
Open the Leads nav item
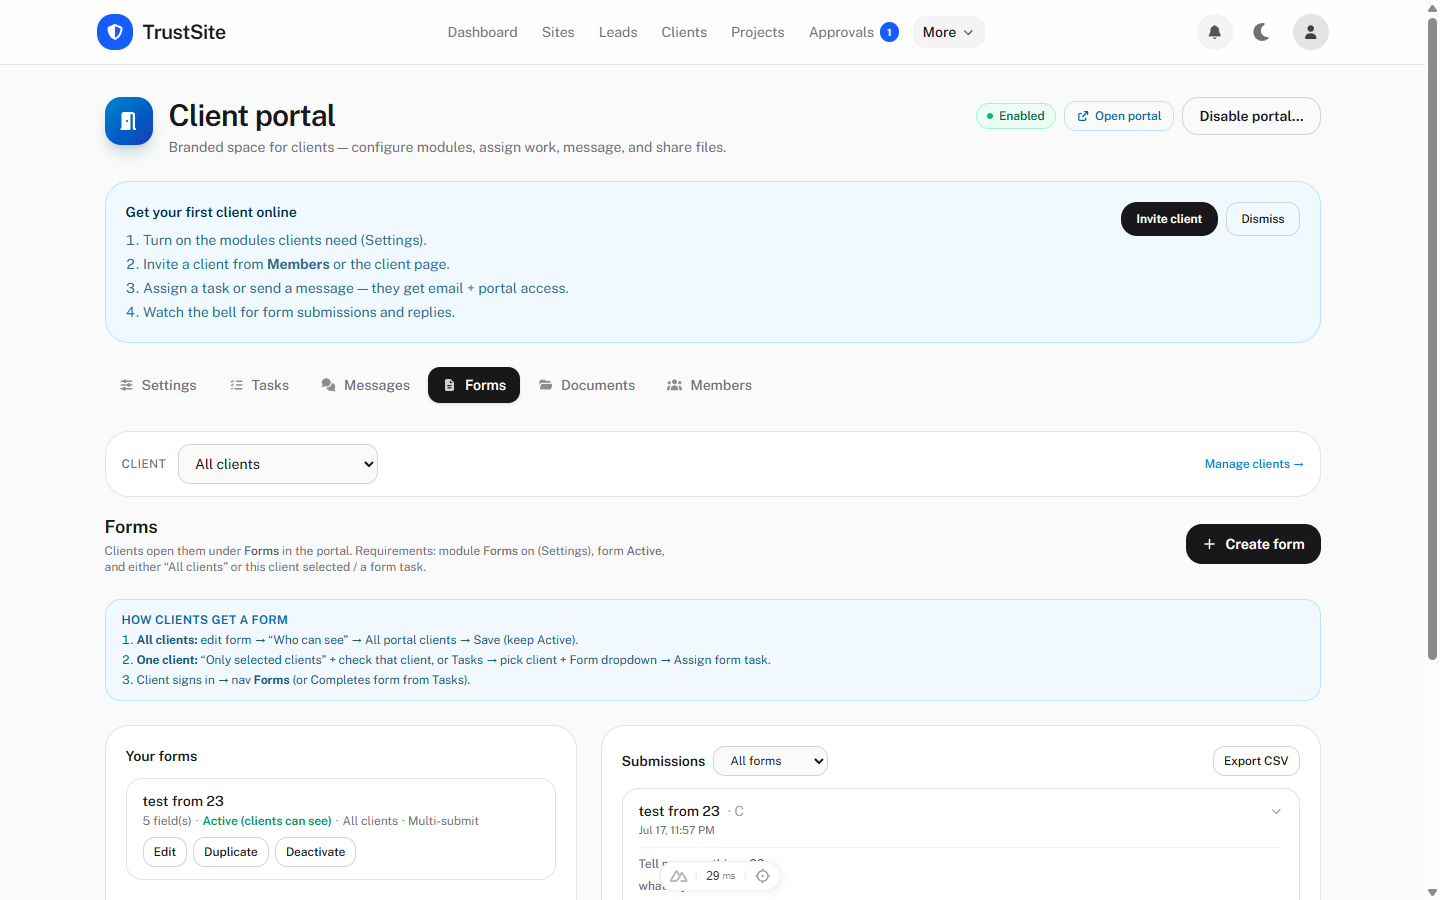618,32
